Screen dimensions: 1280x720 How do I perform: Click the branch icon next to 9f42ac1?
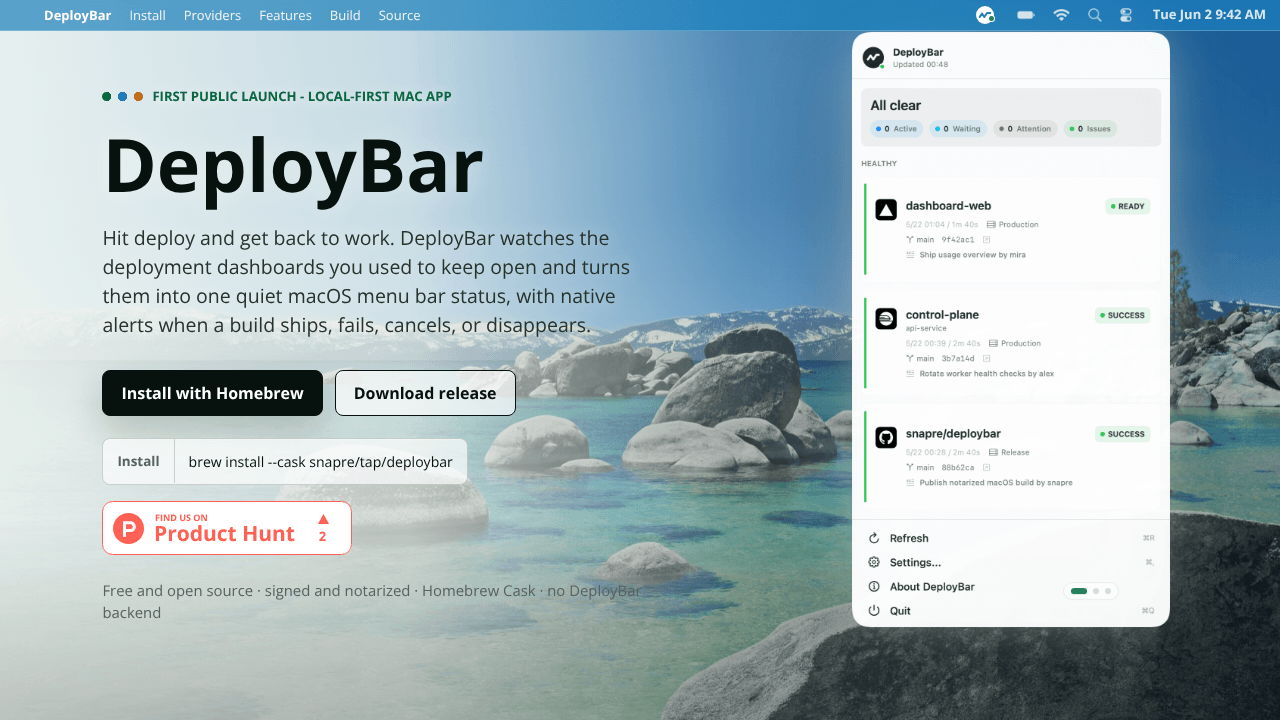[910, 240]
